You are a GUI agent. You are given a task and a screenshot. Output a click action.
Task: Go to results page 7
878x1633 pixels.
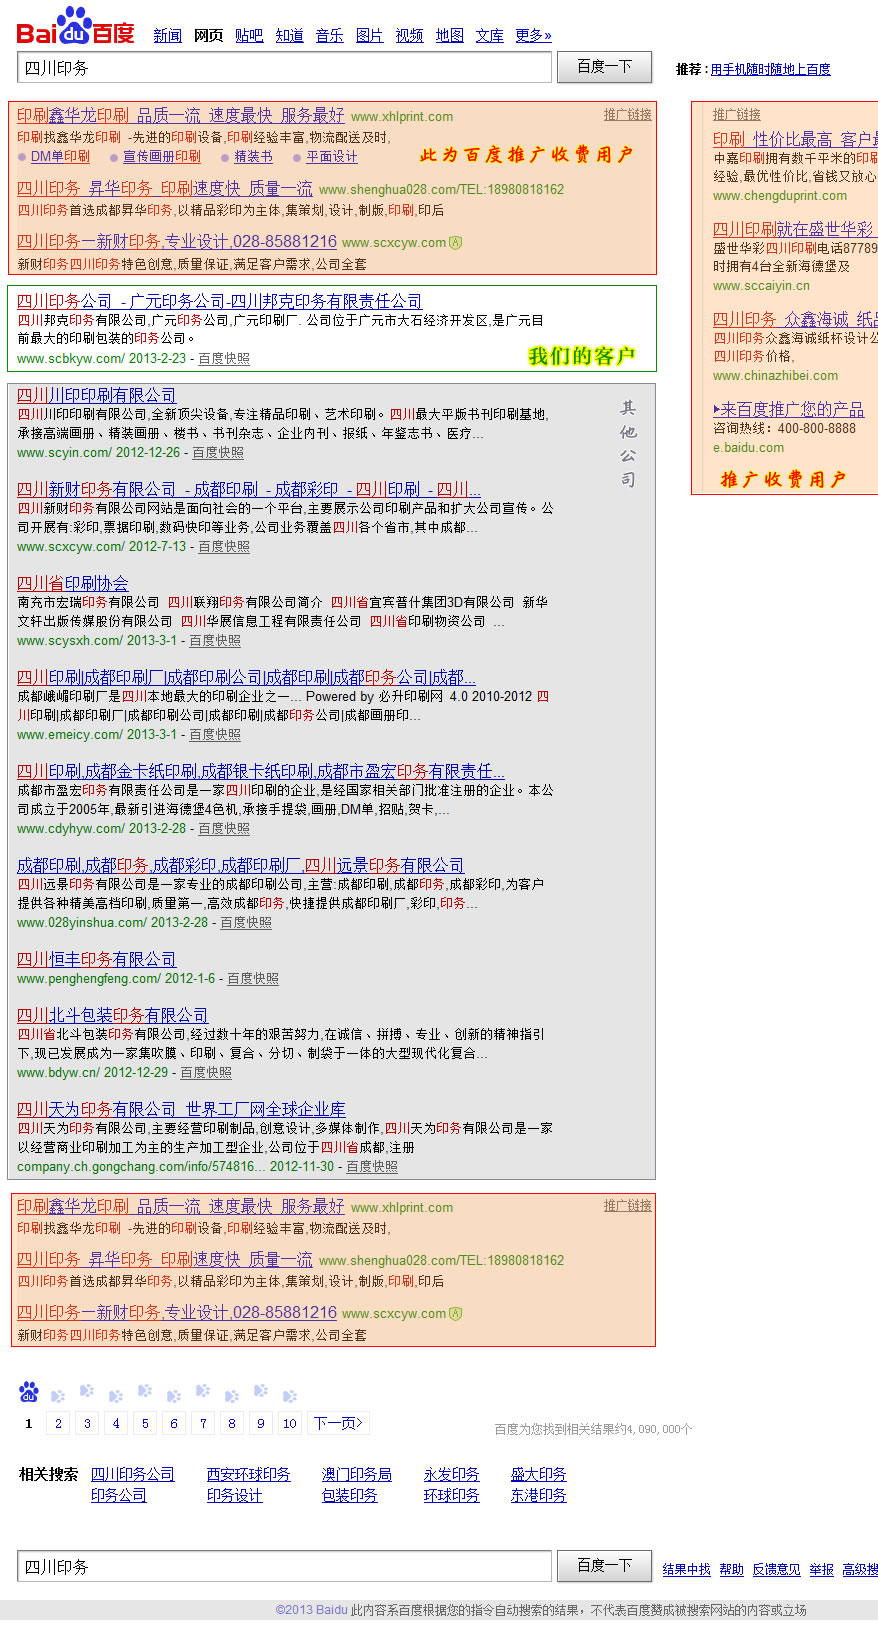(x=203, y=1423)
